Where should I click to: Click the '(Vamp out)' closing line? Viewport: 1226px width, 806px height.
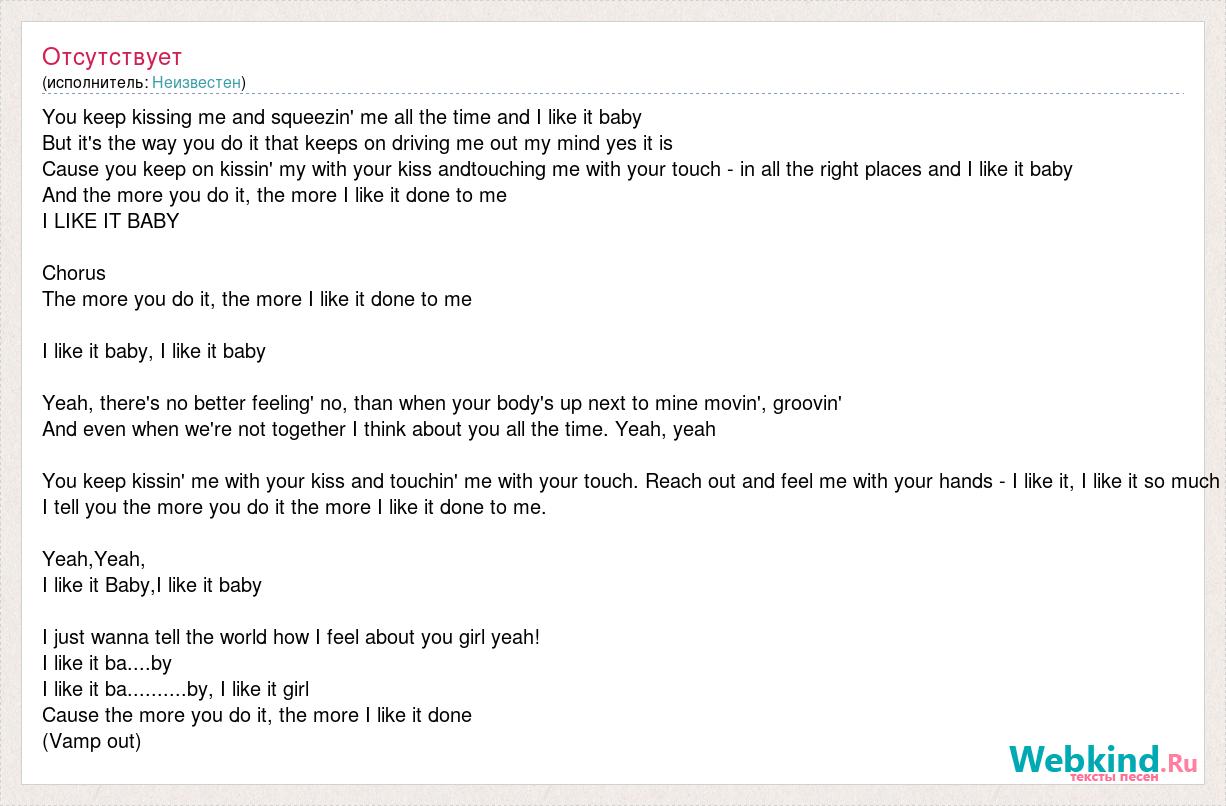[x=92, y=741]
